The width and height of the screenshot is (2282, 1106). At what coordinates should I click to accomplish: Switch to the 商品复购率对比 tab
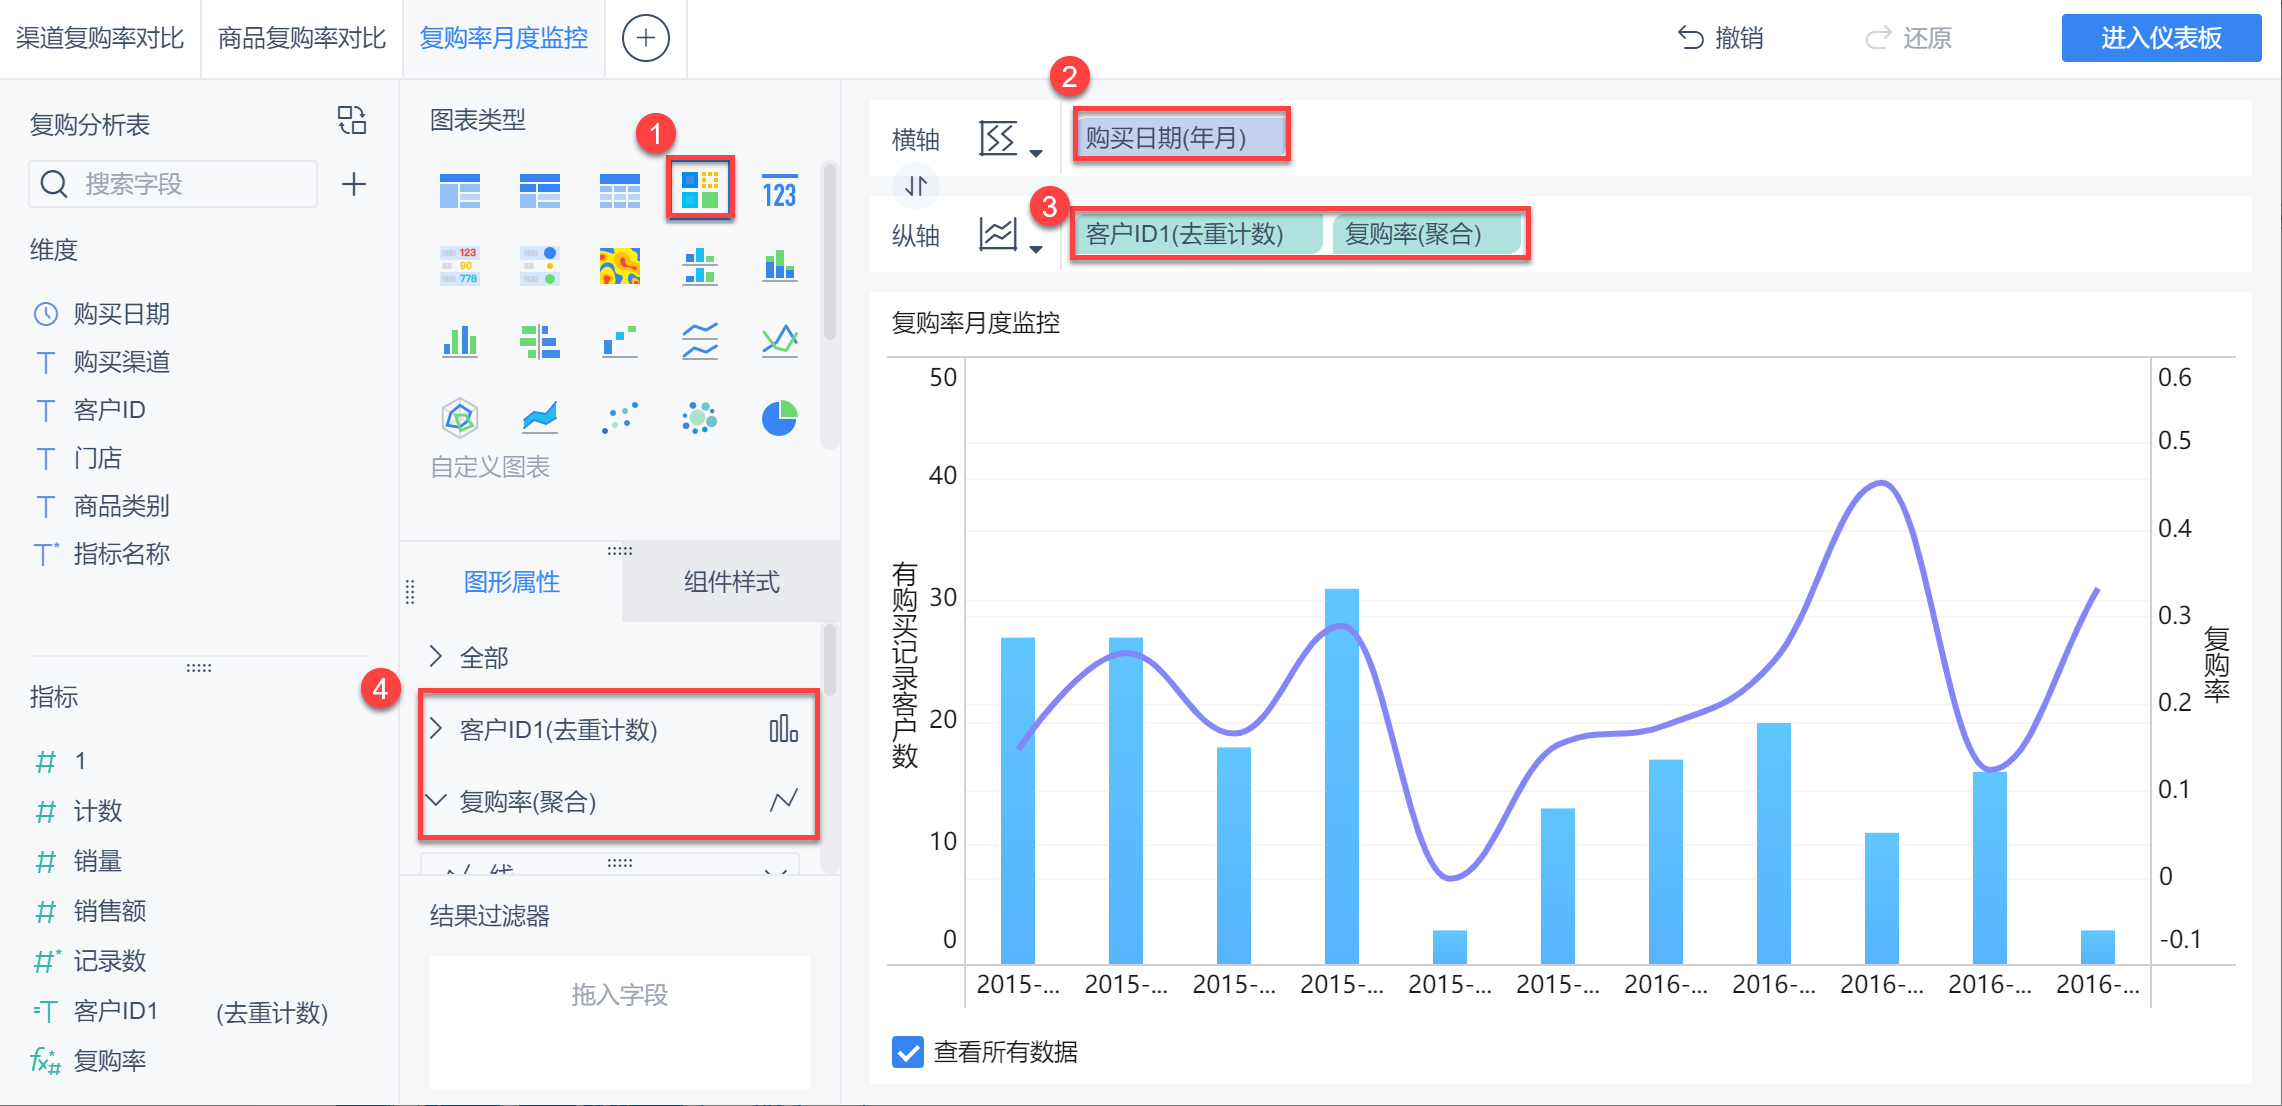click(x=302, y=38)
